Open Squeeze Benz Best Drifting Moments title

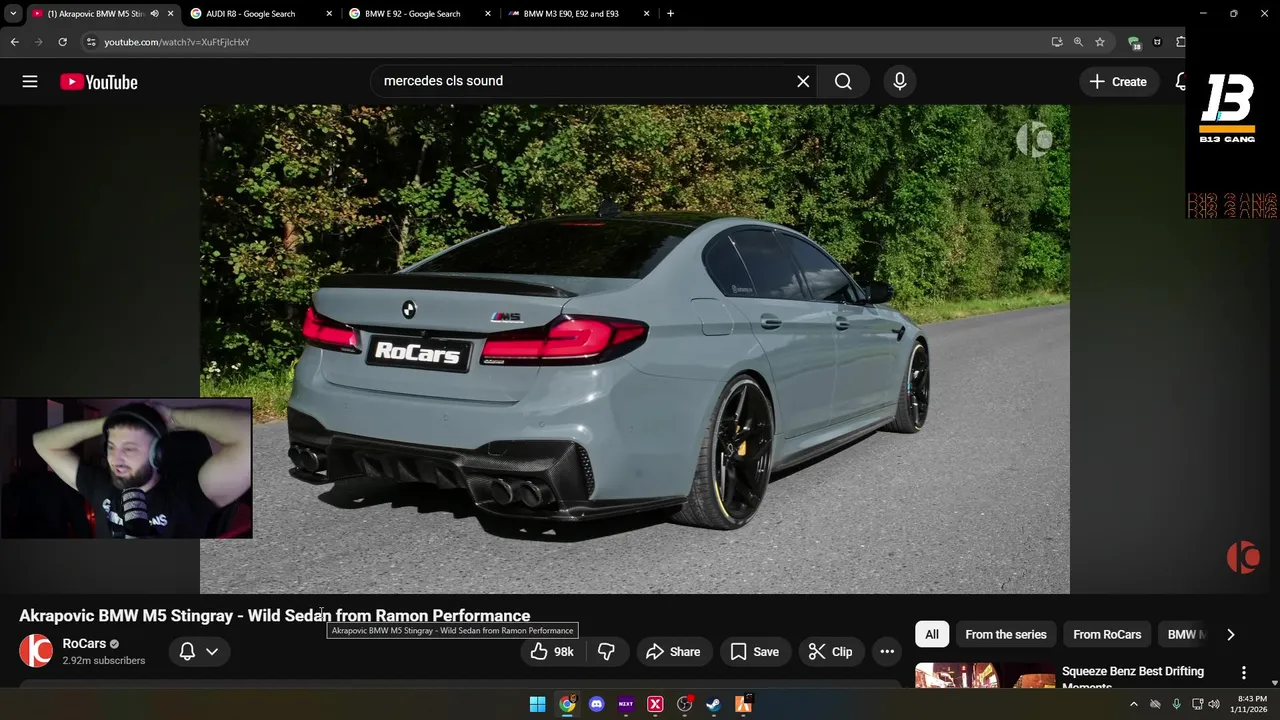(1133, 677)
